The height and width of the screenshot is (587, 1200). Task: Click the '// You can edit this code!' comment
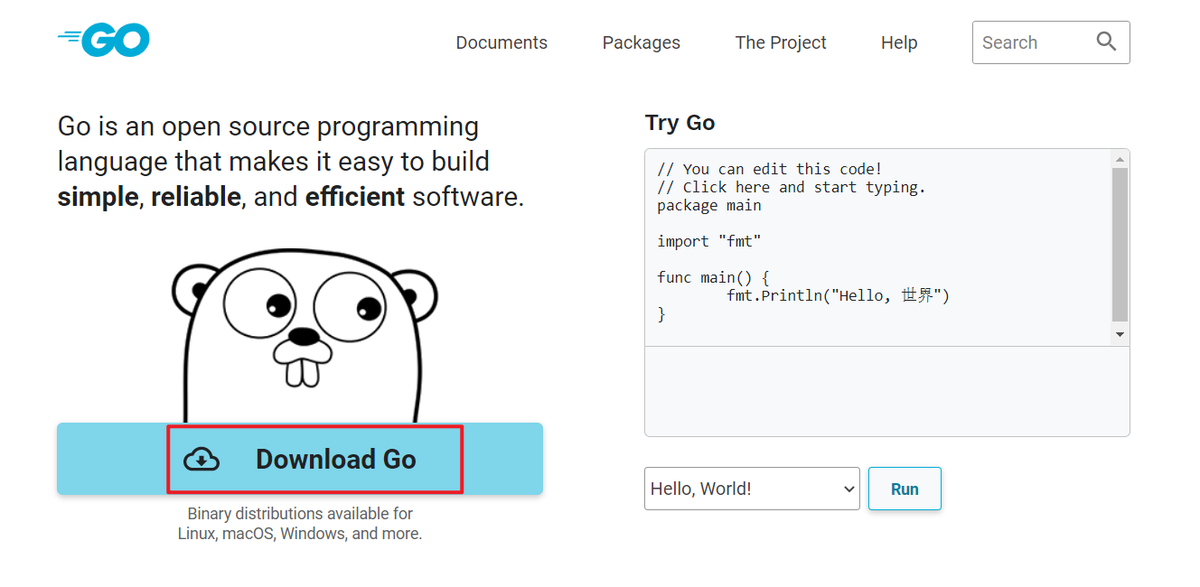click(x=770, y=169)
